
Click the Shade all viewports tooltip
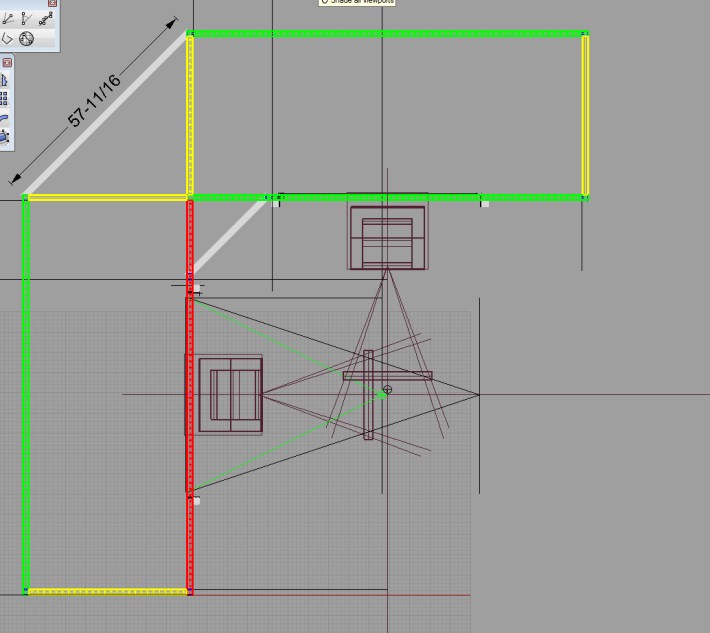coord(357,2)
